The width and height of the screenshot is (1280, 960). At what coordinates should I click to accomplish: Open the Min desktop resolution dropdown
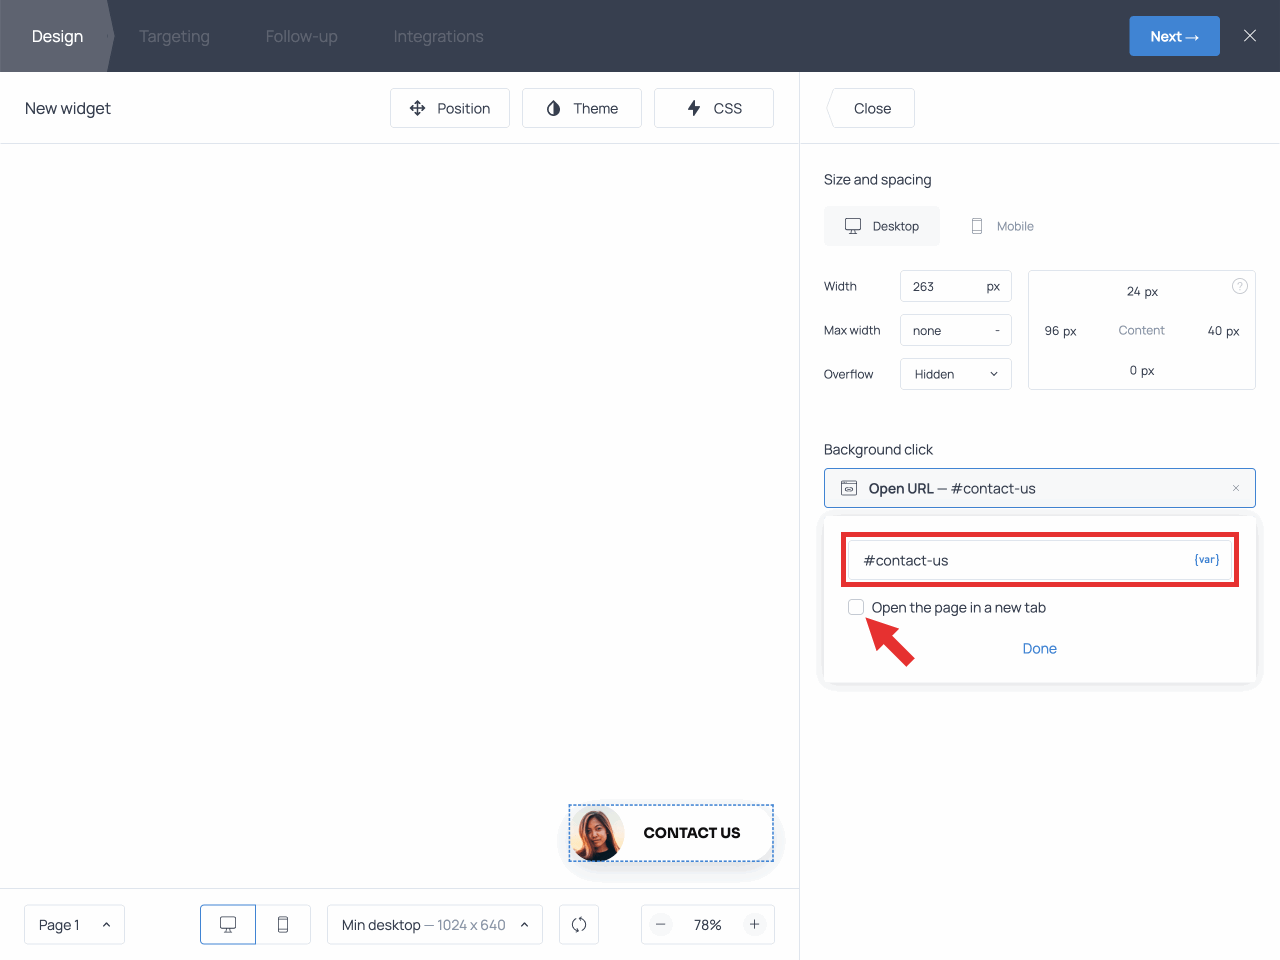(x=435, y=925)
